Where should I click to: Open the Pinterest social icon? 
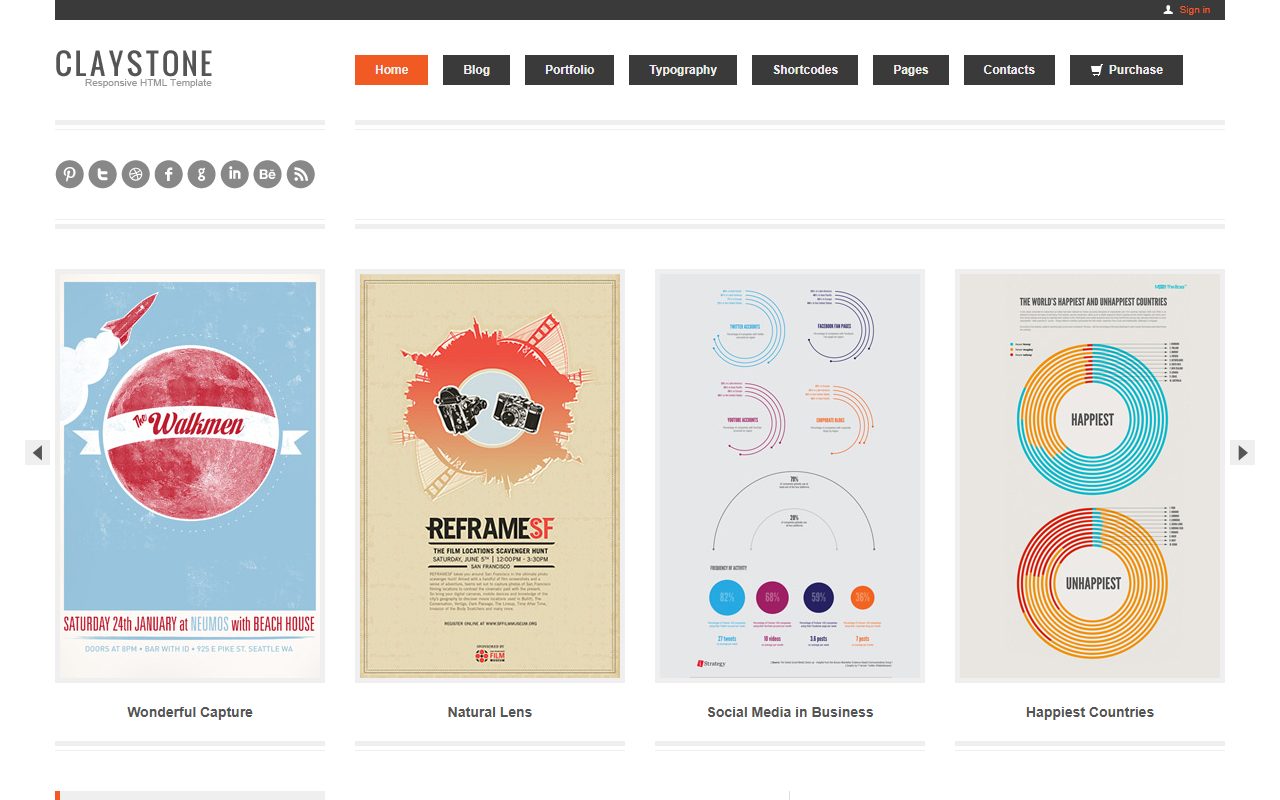tap(69, 174)
